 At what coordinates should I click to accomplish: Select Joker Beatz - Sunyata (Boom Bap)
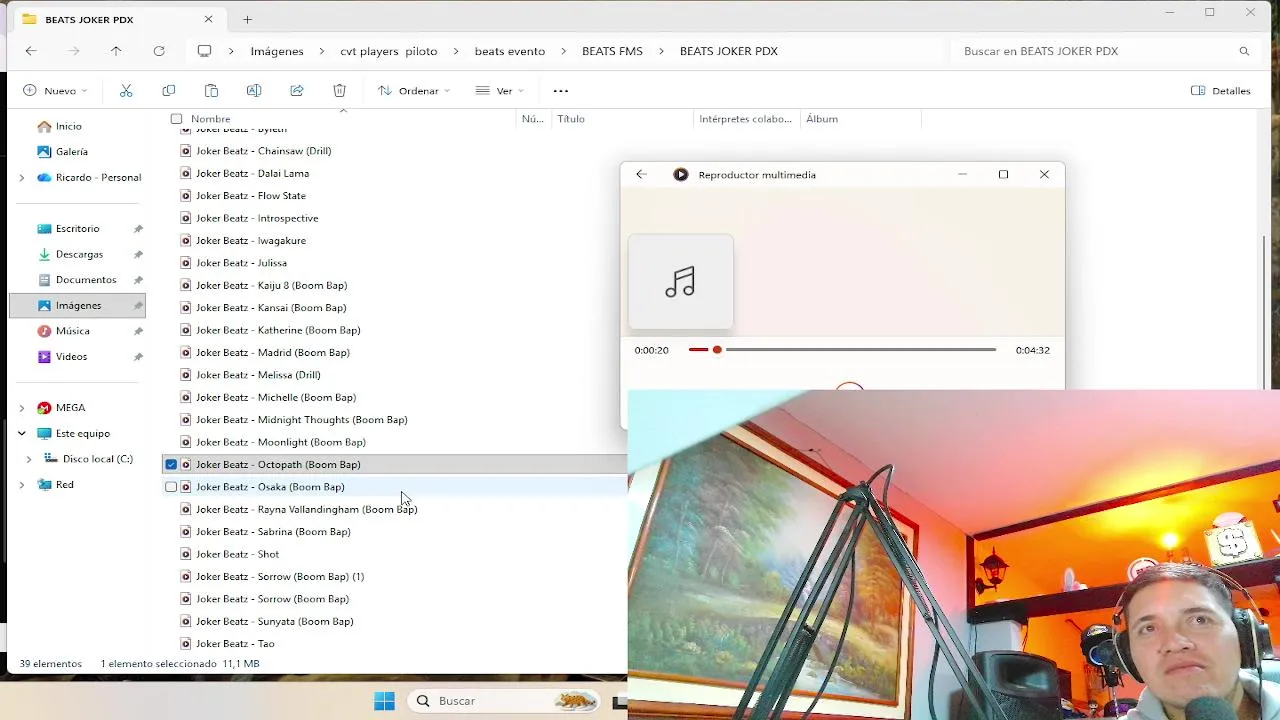(x=274, y=622)
